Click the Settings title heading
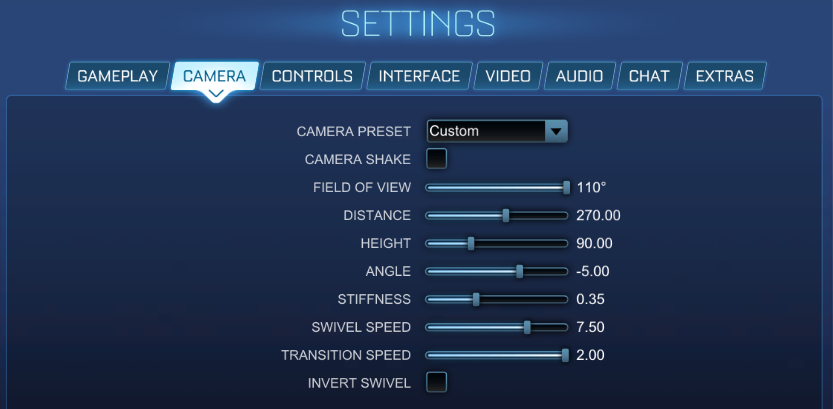This screenshot has width=833, height=409. (417, 24)
